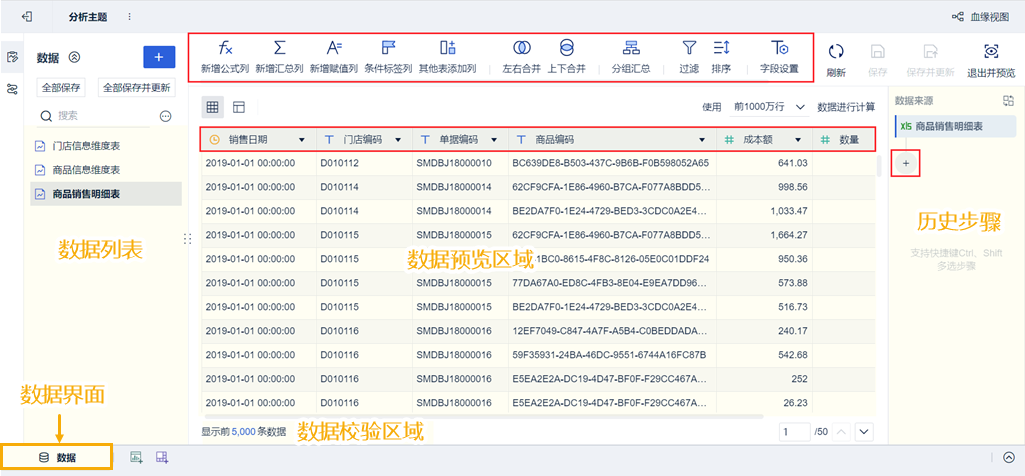Click the # type icon of 成本额
Image resolution: width=1025 pixels, height=476 pixels.
point(730,140)
